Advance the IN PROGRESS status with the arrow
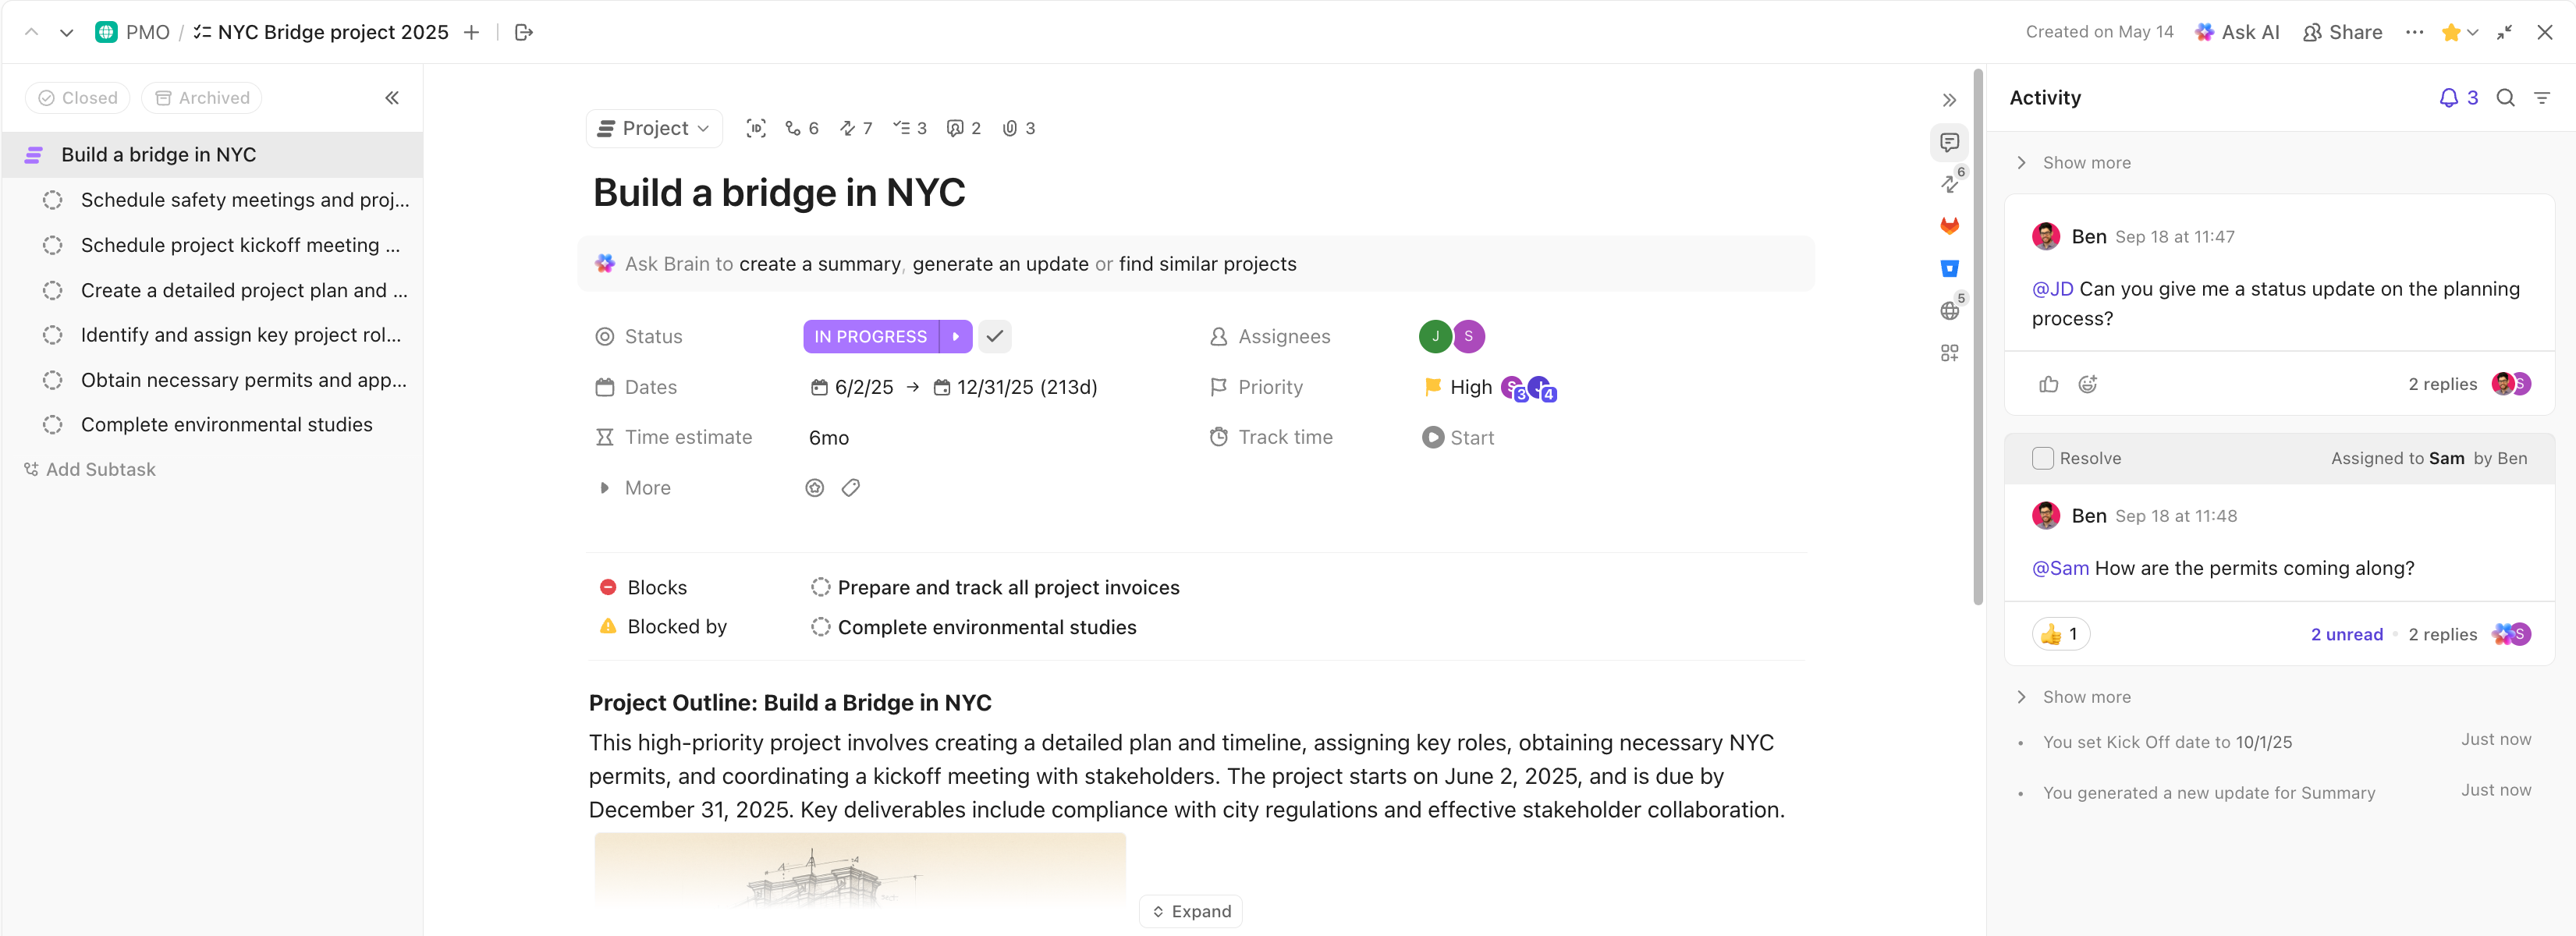This screenshot has width=2576, height=936. [x=957, y=336]
